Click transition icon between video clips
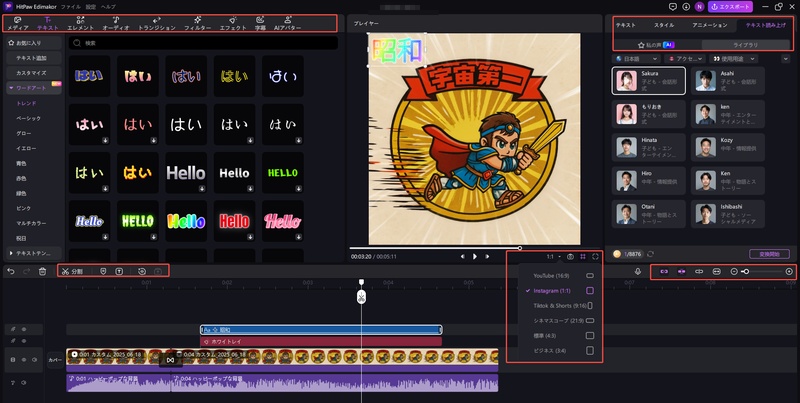This screenshot has width=800, height=403. coord(170,360)
